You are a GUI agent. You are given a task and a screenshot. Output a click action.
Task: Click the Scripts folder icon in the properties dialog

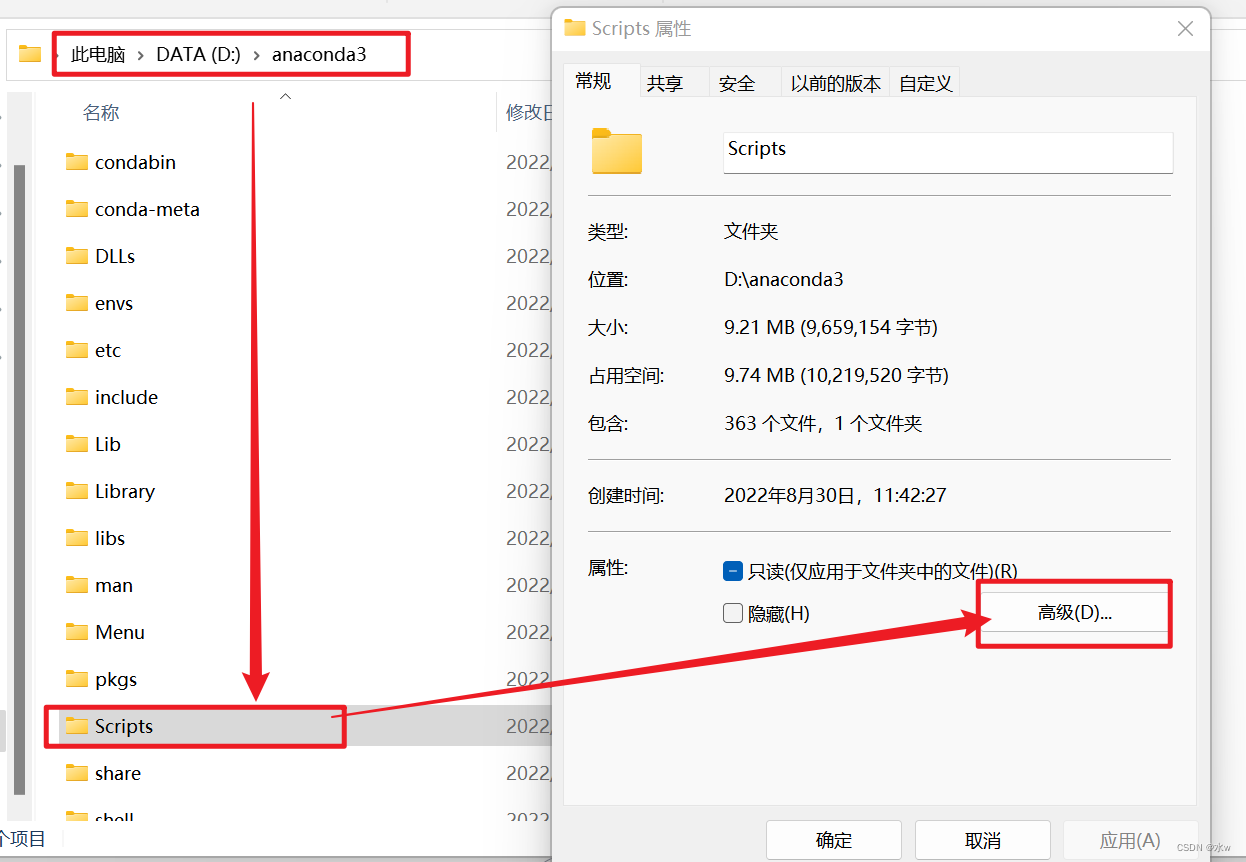(x=616, y=152)
